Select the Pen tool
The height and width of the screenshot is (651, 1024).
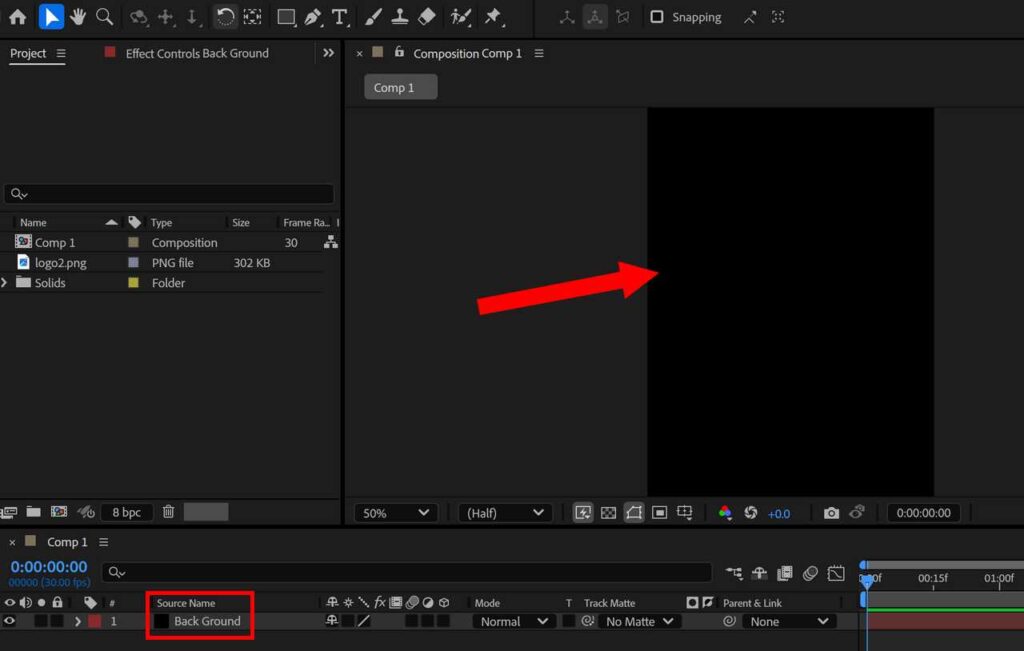(313, 17)
